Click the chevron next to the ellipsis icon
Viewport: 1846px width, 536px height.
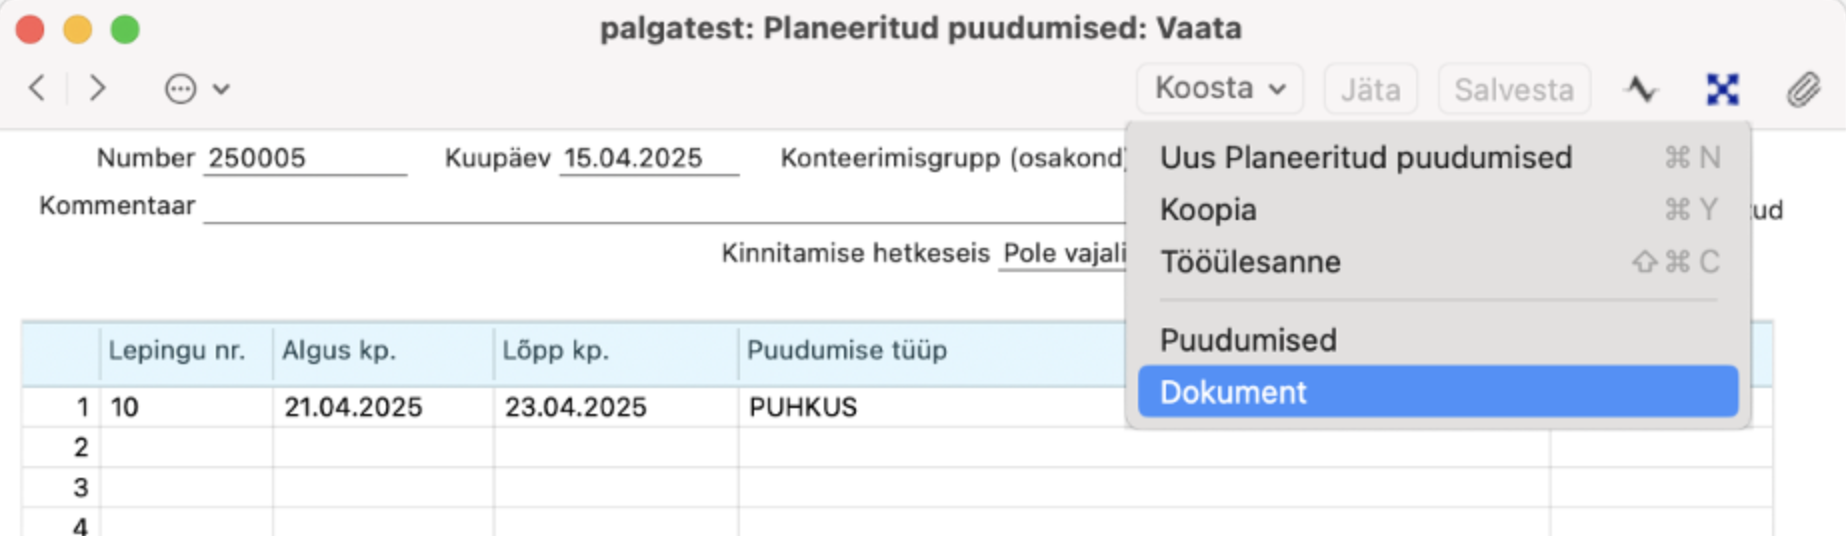[x=221, y=89]
